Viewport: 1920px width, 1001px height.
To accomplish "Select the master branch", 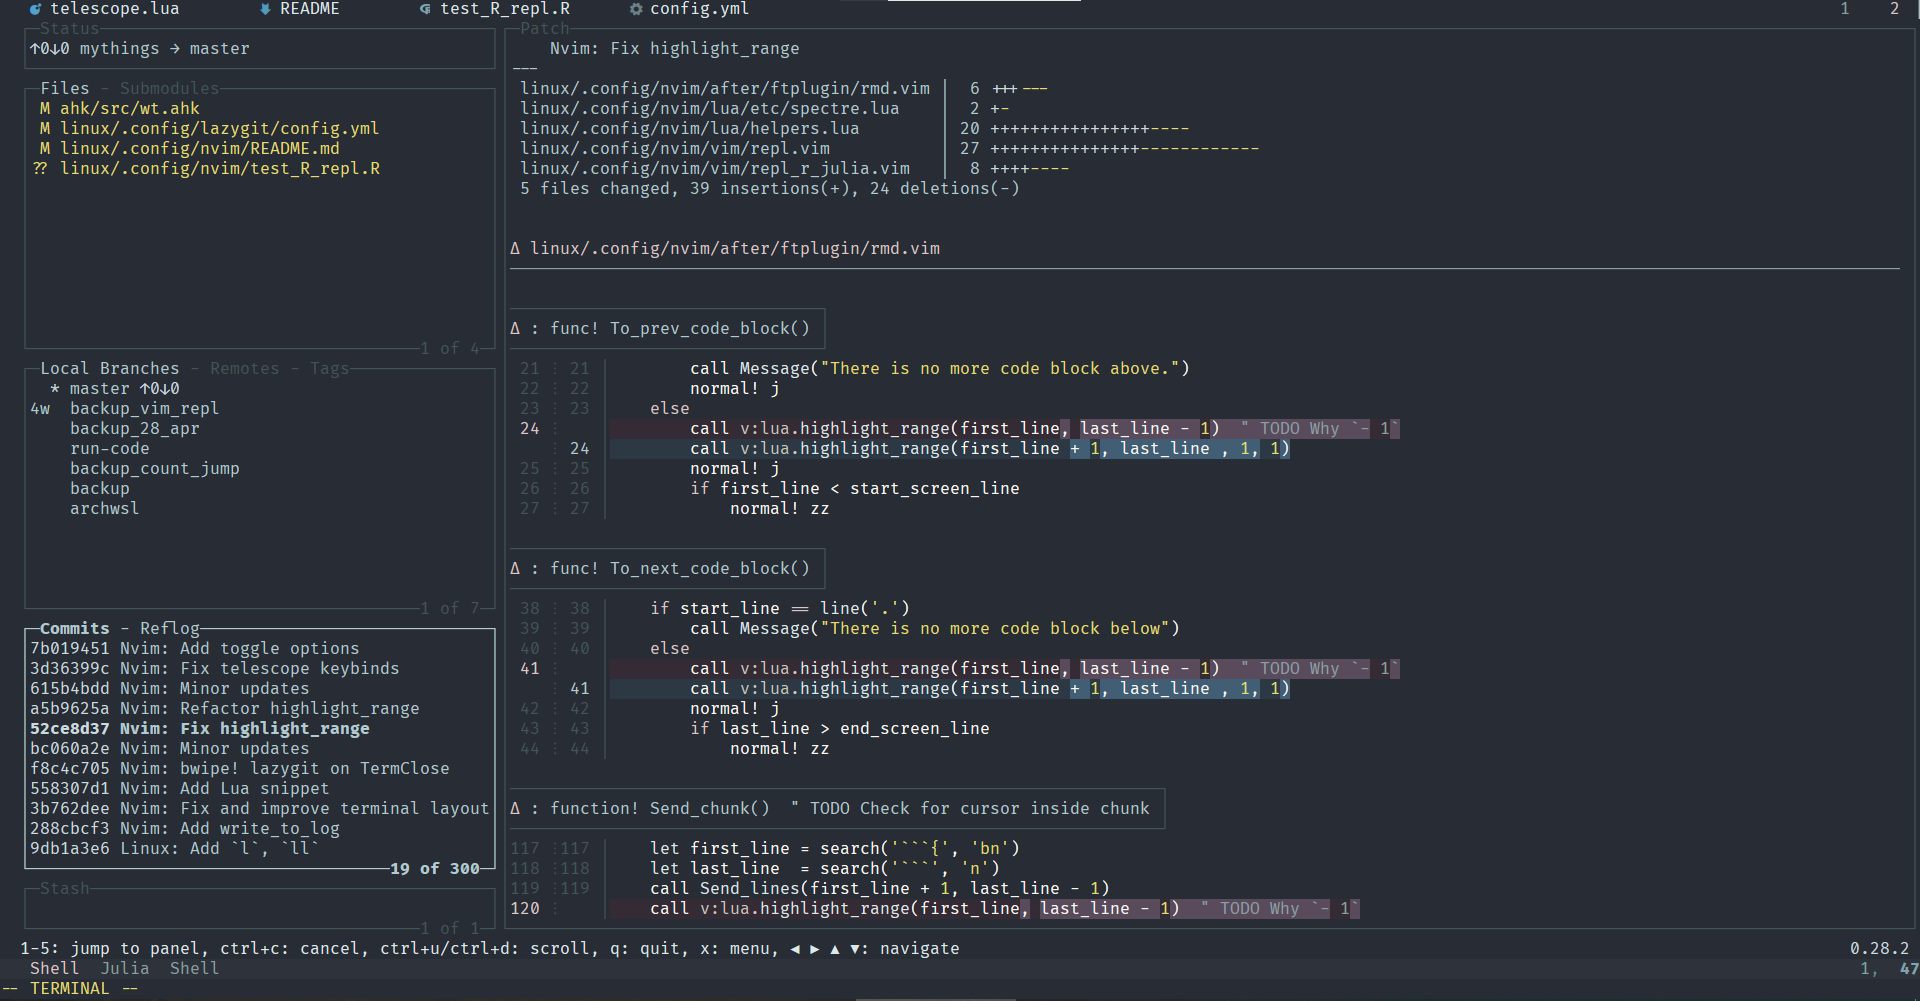I will [260, 388].
